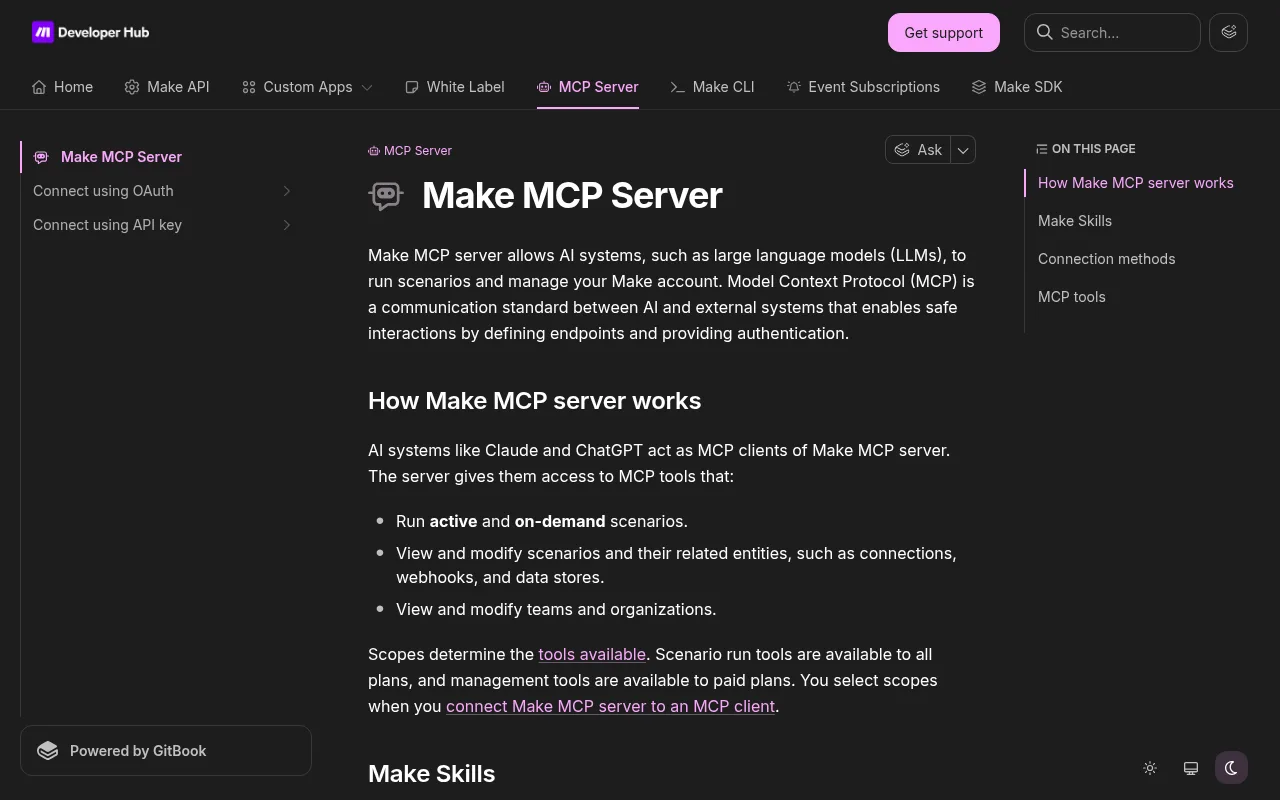Jump to Connection methods in page outline
Screen dimensions: 1280x800
pos(1107,259)
